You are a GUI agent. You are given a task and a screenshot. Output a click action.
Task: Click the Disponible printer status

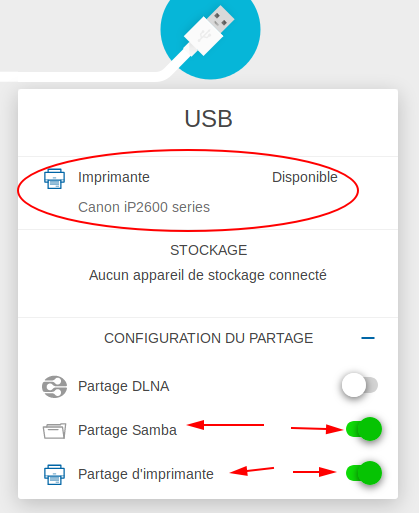pyautogui.click(x=305, y=177)
